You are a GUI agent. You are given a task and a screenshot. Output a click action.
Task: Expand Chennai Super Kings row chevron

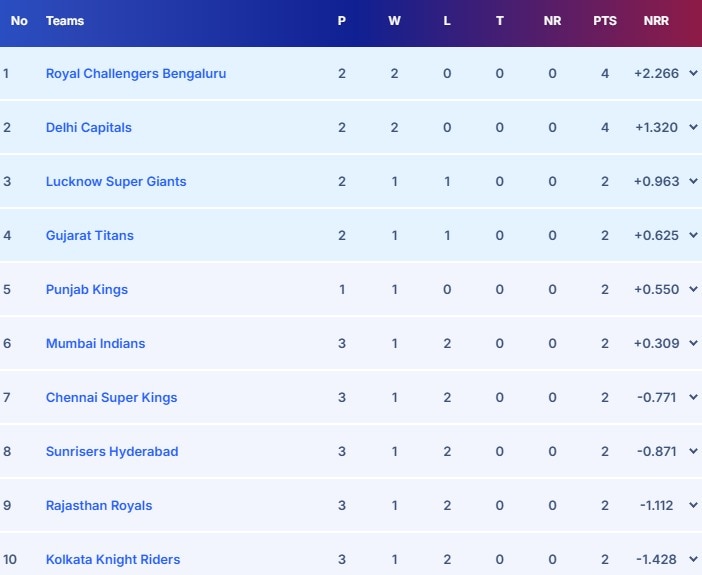click(693, 397)
